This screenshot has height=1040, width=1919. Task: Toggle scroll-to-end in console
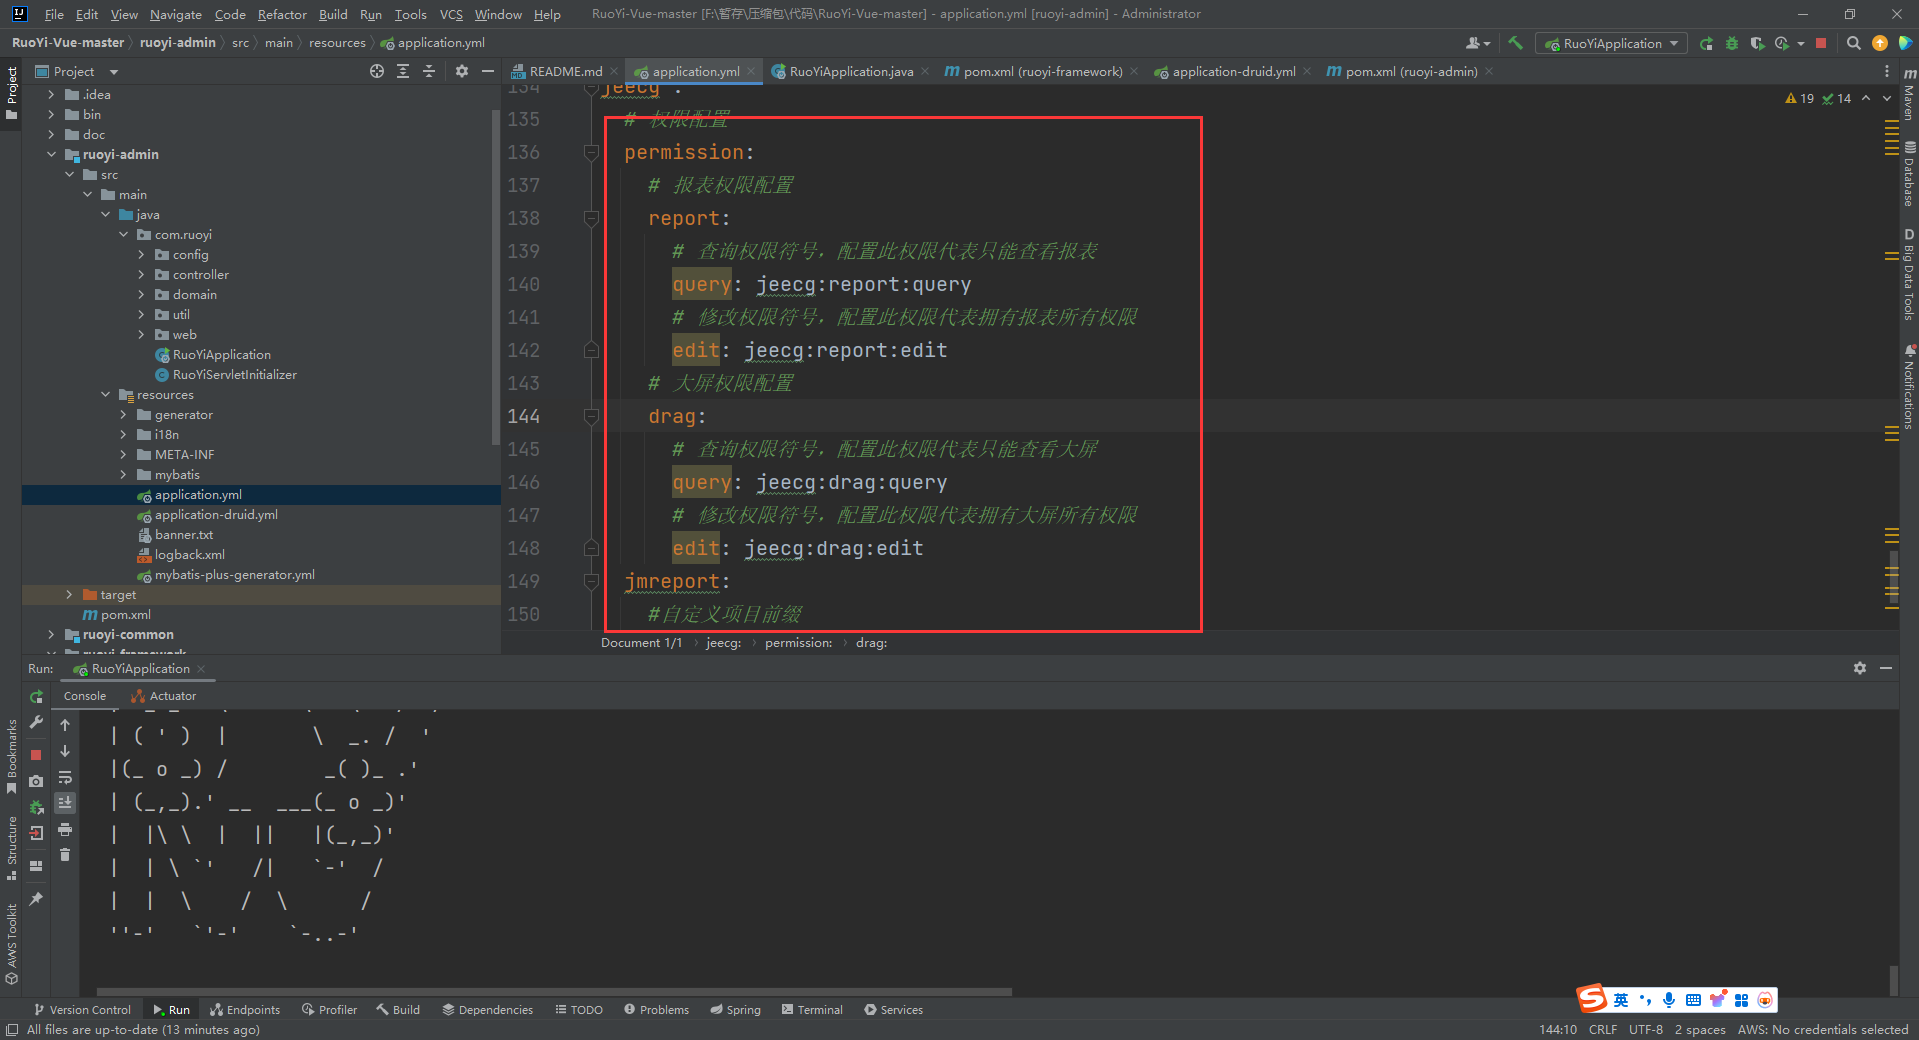pyautogui.click(x=65, y=803)
